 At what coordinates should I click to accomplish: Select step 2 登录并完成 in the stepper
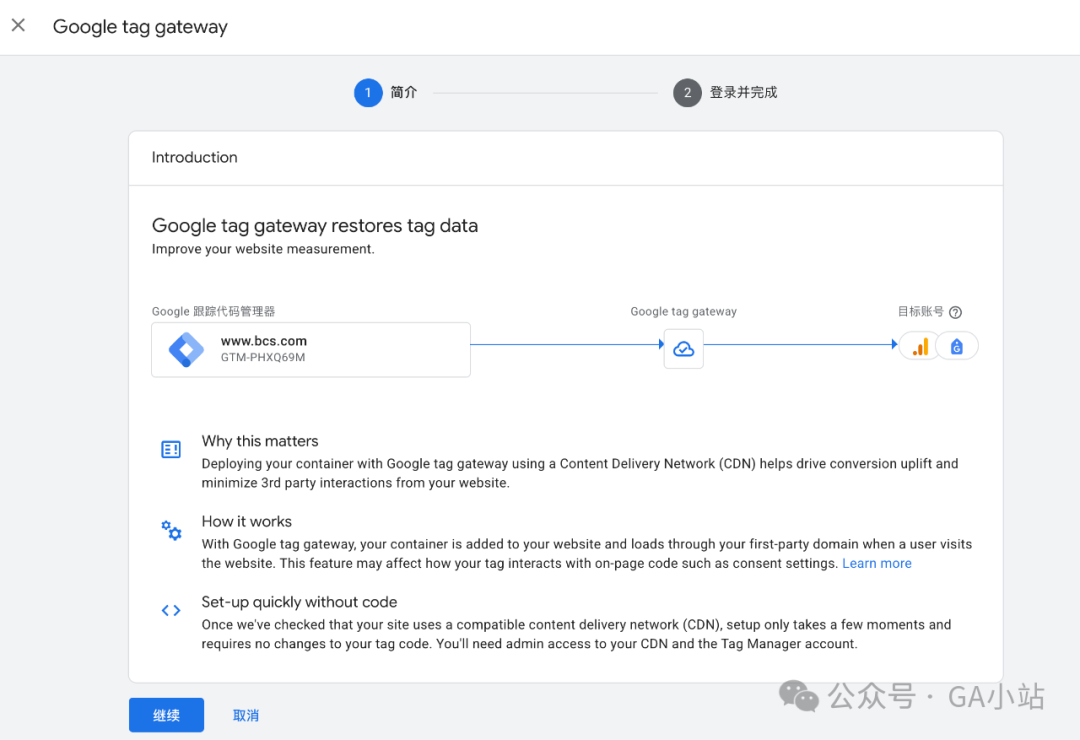pyautogui.click(x=725, y=92)
